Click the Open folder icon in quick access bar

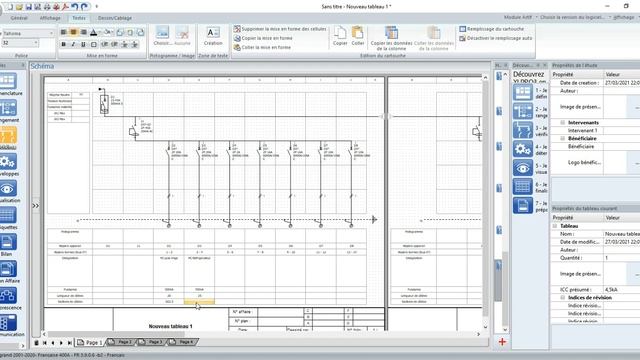[19, 7]
